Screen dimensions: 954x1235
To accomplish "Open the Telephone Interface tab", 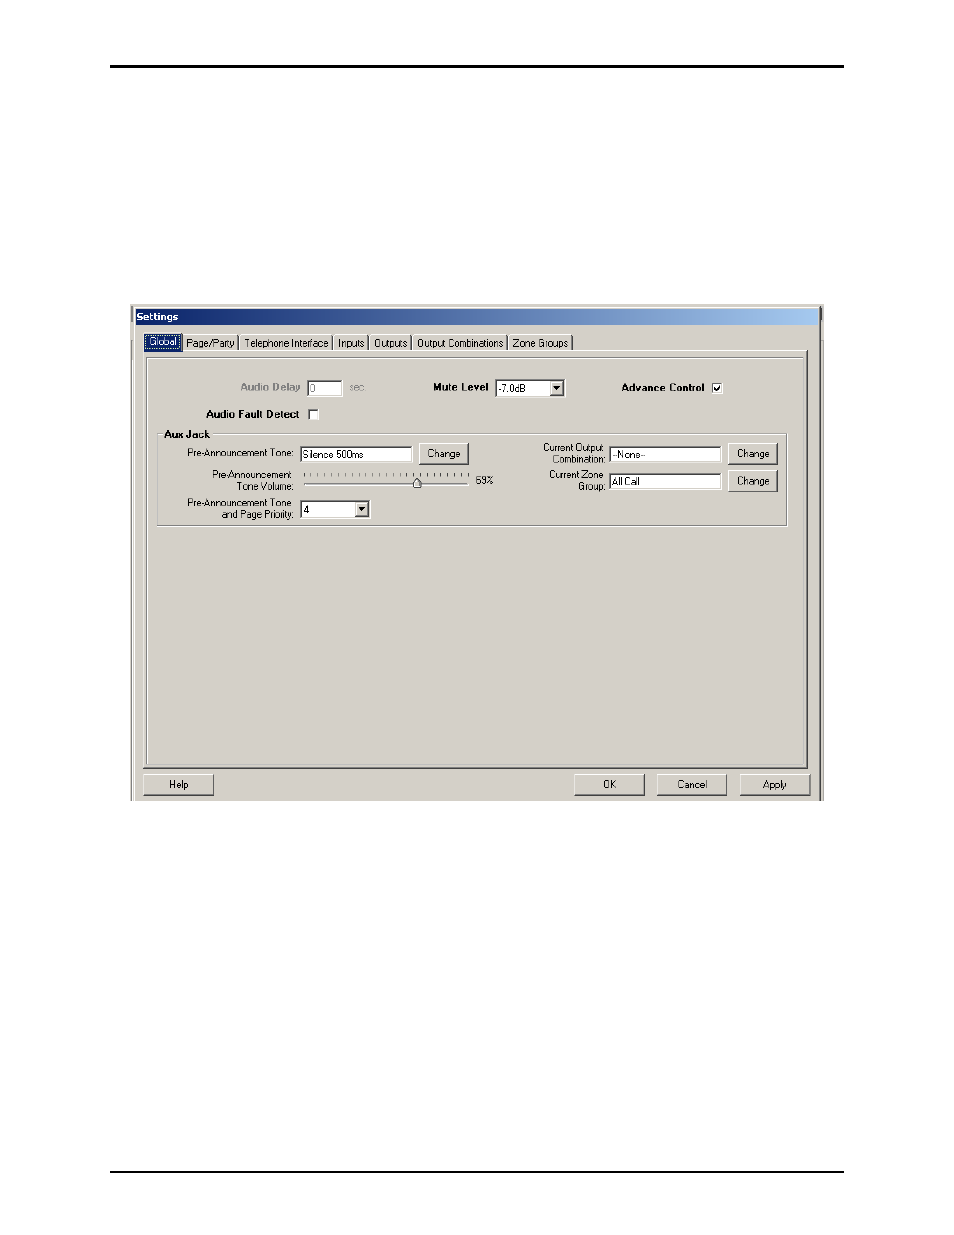I will click(286, 343).
